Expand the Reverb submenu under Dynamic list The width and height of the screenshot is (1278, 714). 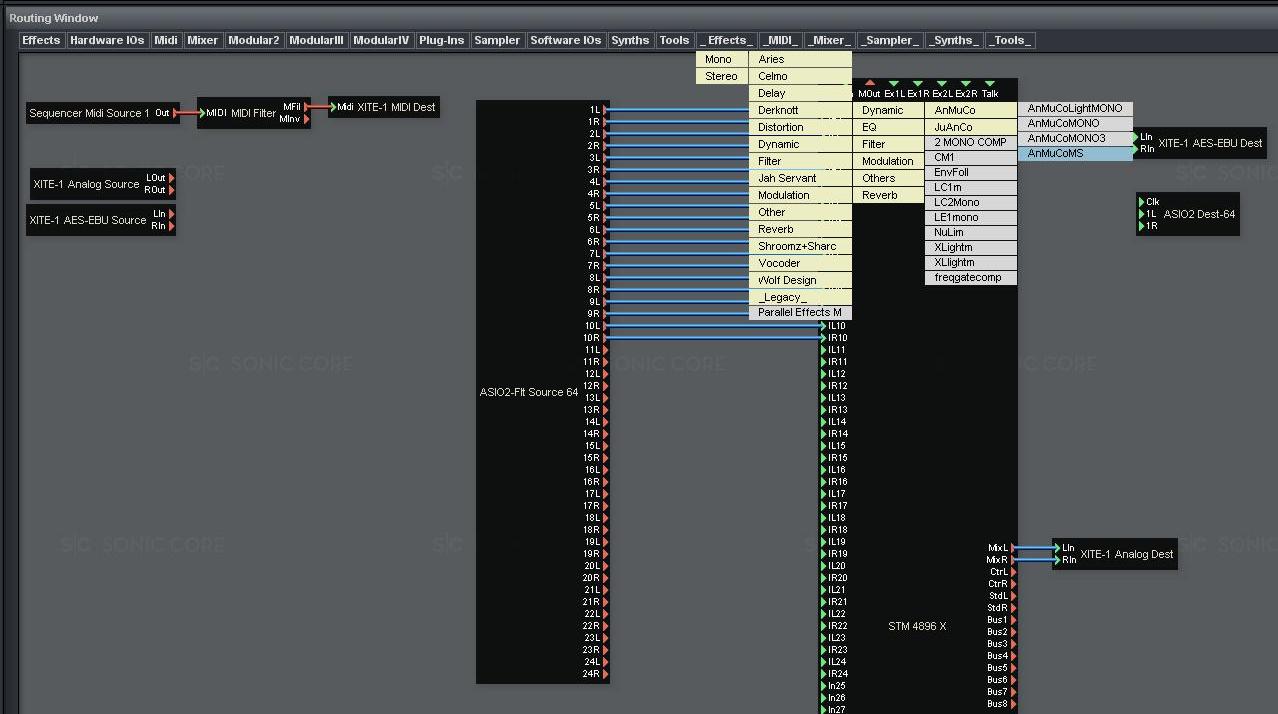tap(880, 195)
